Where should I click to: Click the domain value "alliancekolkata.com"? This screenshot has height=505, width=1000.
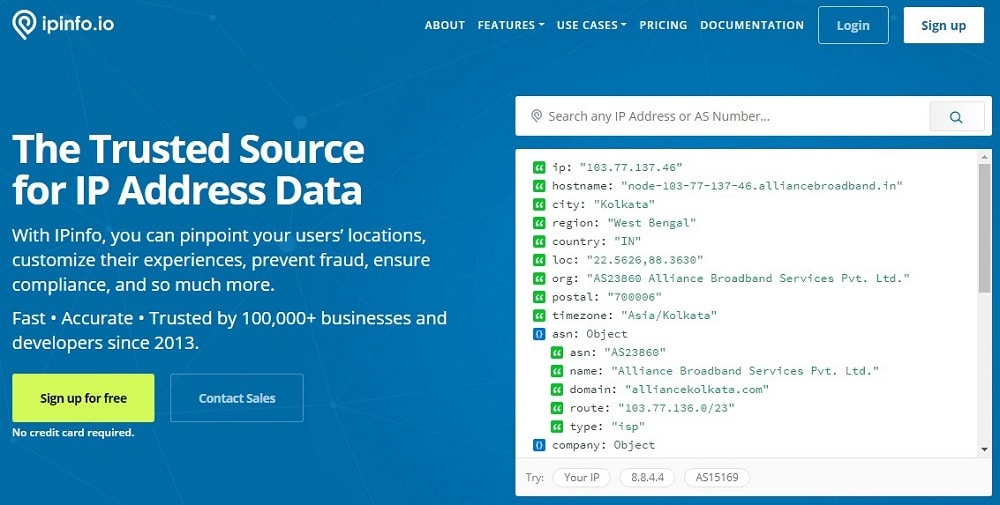[x=697, y=390]
